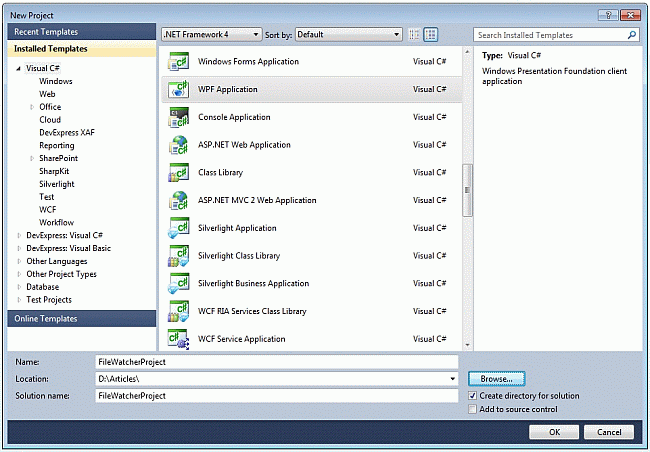650x452 pixels.
Task: Enable Add to source control checkbox
Action: pyautogui.click(x=472, y=409)
